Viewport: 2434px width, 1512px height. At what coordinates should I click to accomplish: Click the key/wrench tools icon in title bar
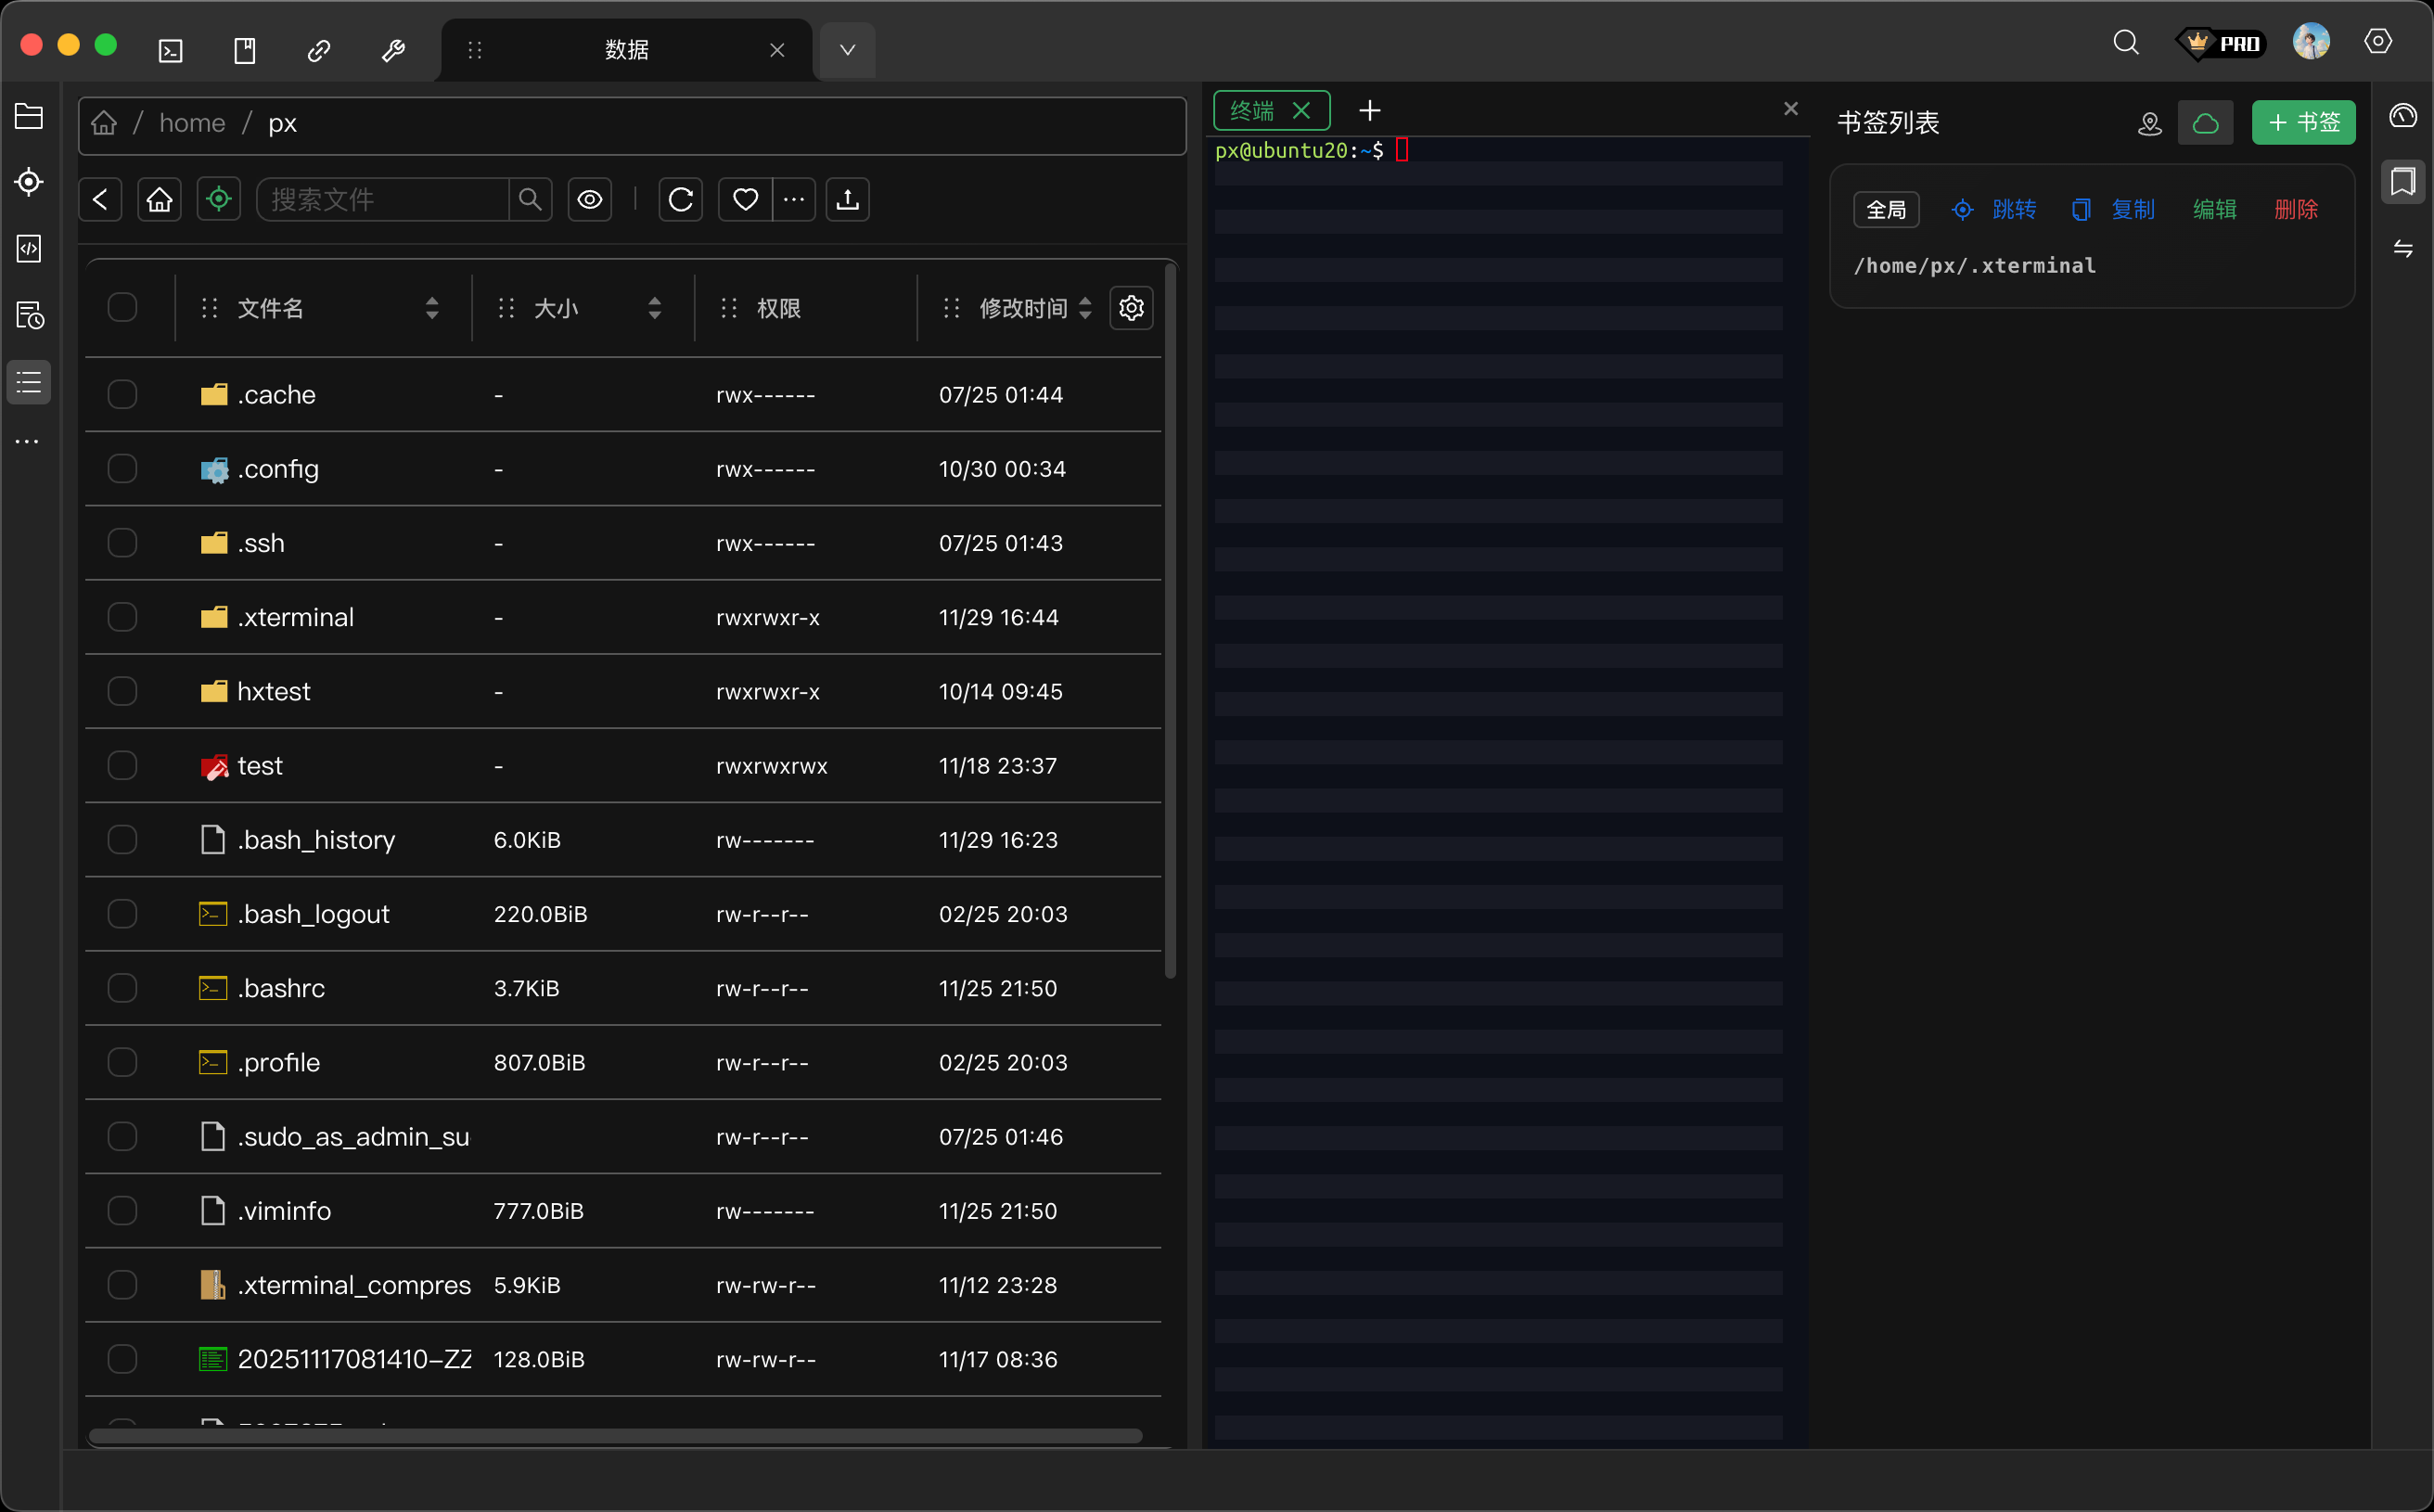click(x=393, y=50)
